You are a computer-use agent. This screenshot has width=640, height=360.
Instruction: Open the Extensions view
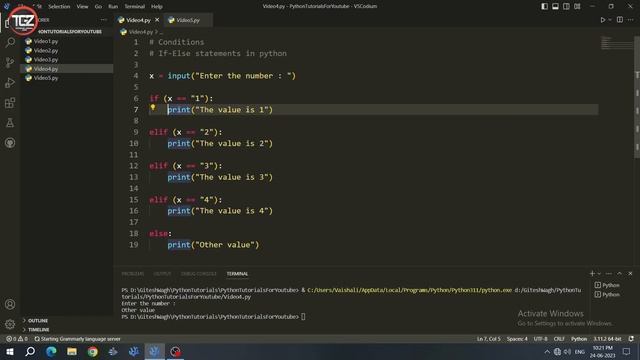point(10,102)
